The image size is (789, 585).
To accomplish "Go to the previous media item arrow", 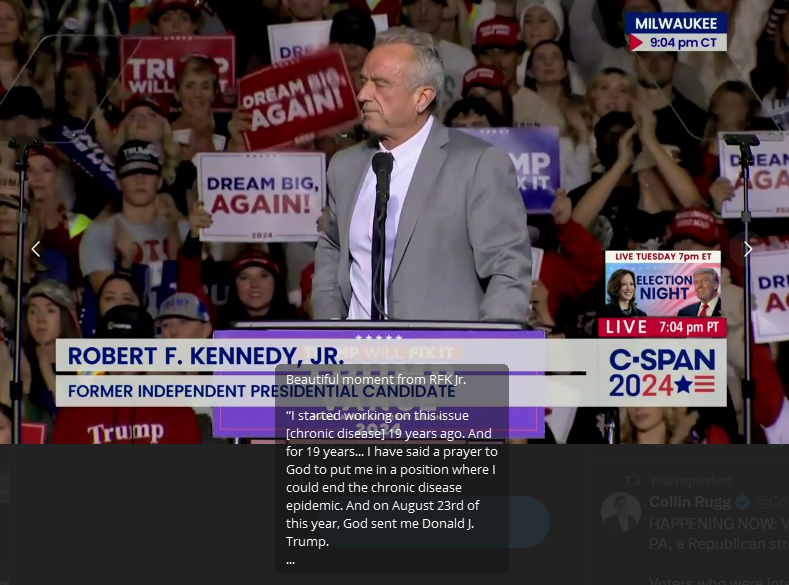I will pyautogui.click(x=36, y=249).
